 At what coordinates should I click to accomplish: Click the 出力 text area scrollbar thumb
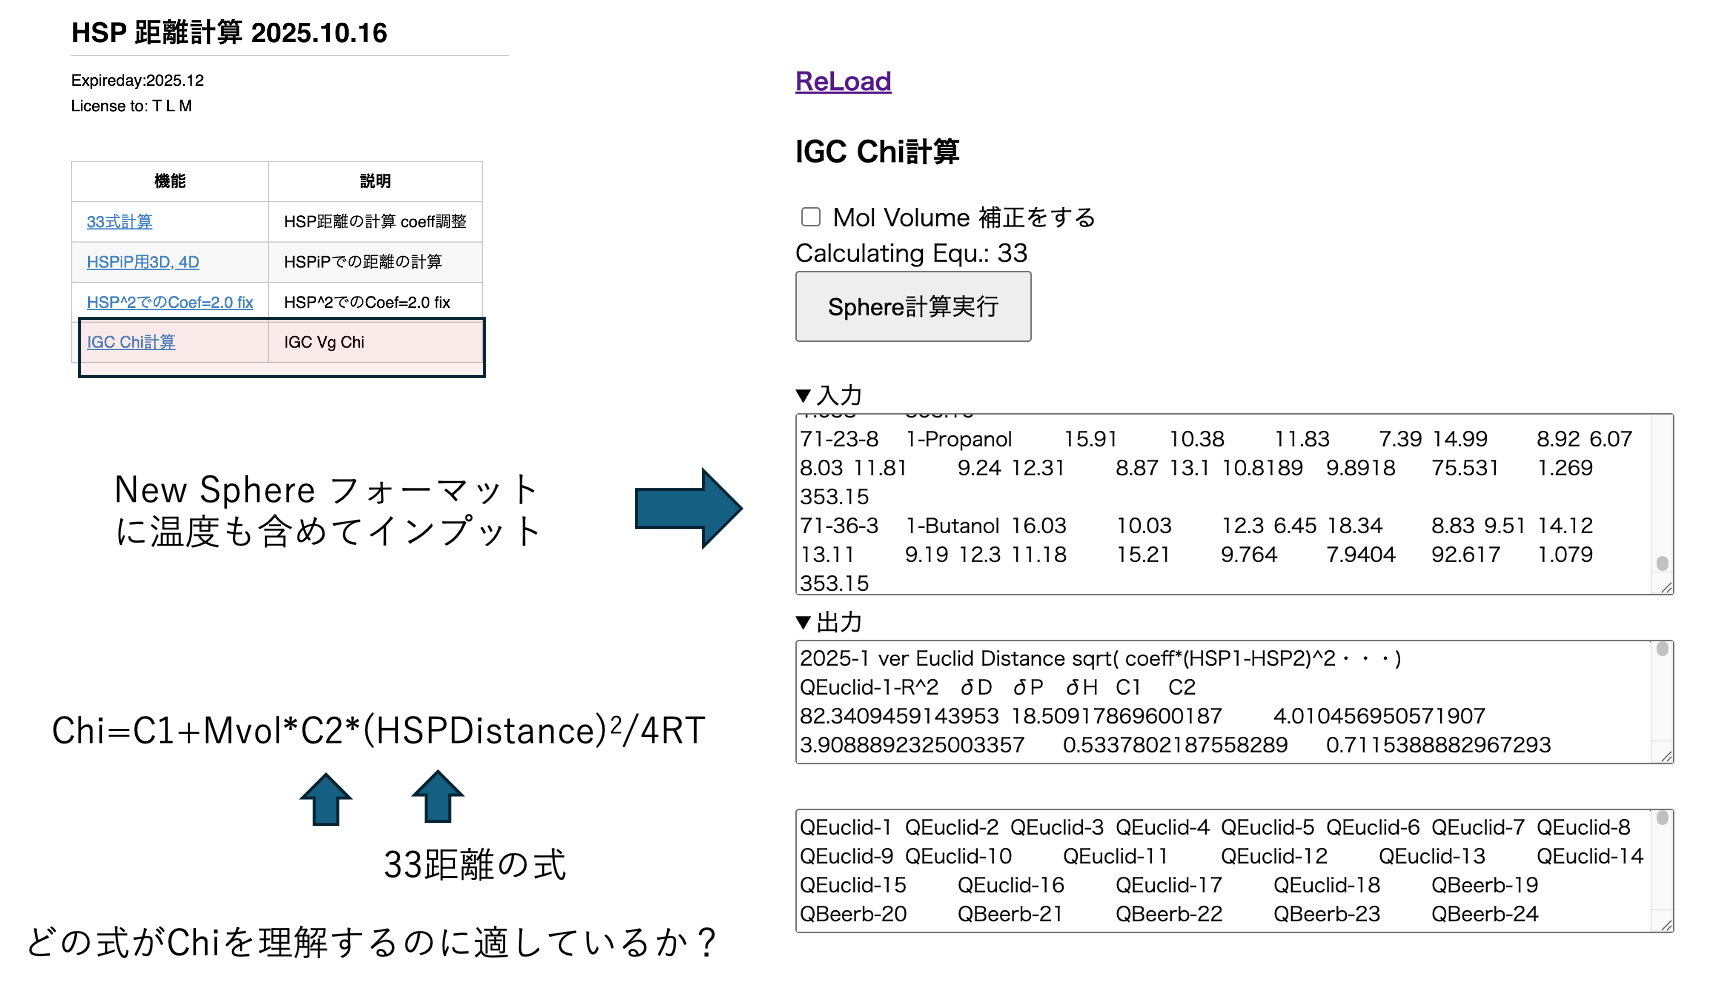[1662, 649]
